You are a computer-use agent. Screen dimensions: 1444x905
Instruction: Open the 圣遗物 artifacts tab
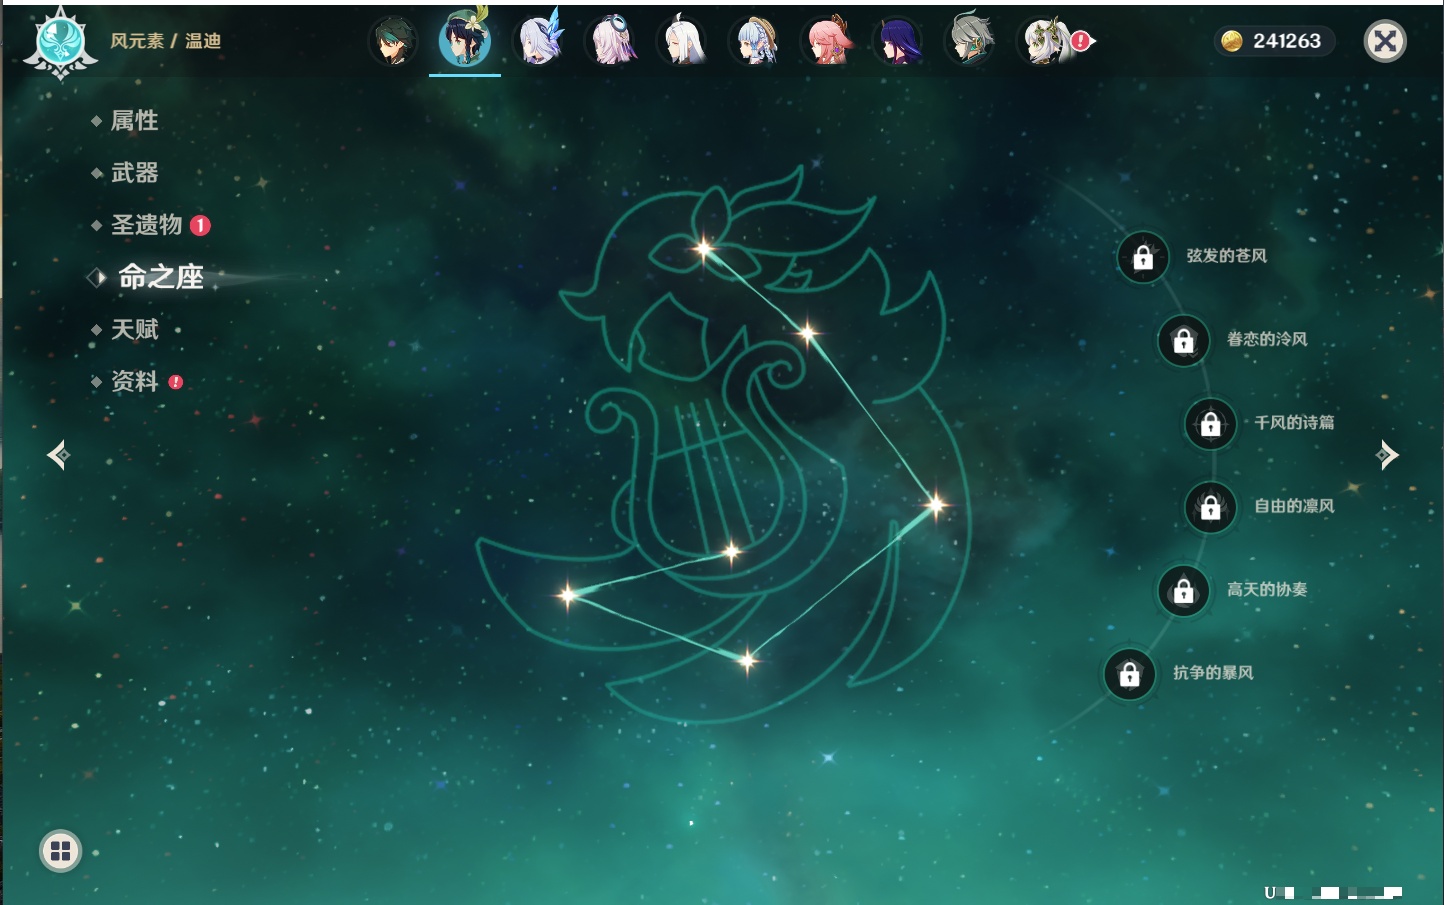pyautogui.click(x=146, y=225)
